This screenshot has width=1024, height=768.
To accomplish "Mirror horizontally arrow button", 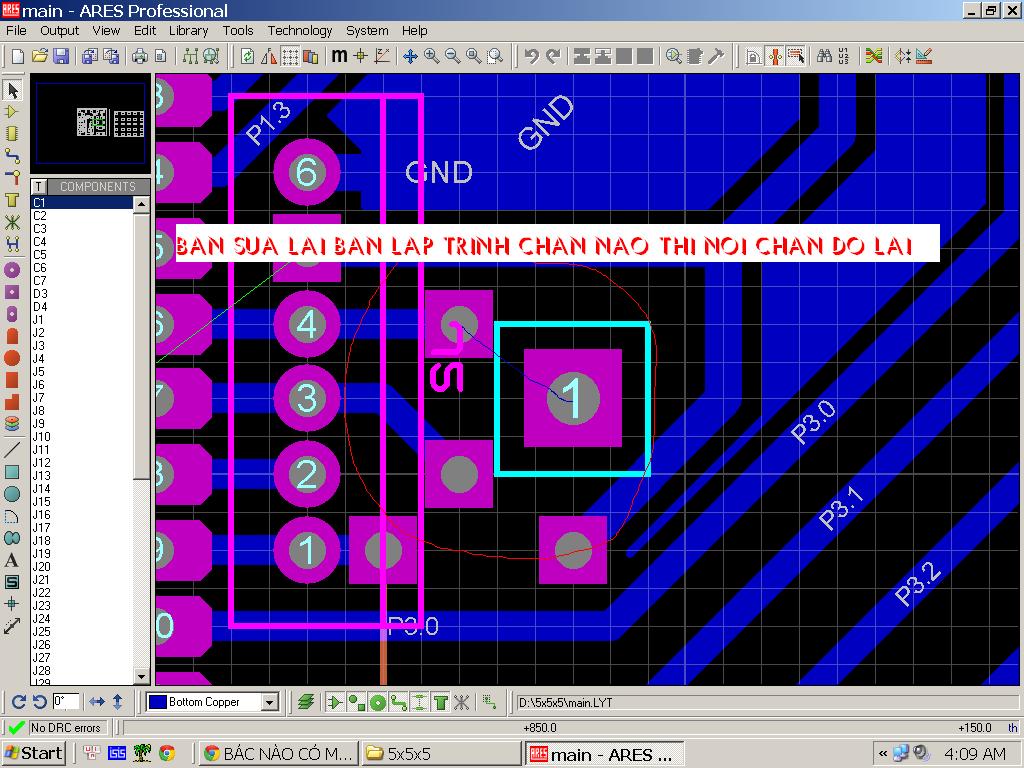I will click(x=97, y=702).
